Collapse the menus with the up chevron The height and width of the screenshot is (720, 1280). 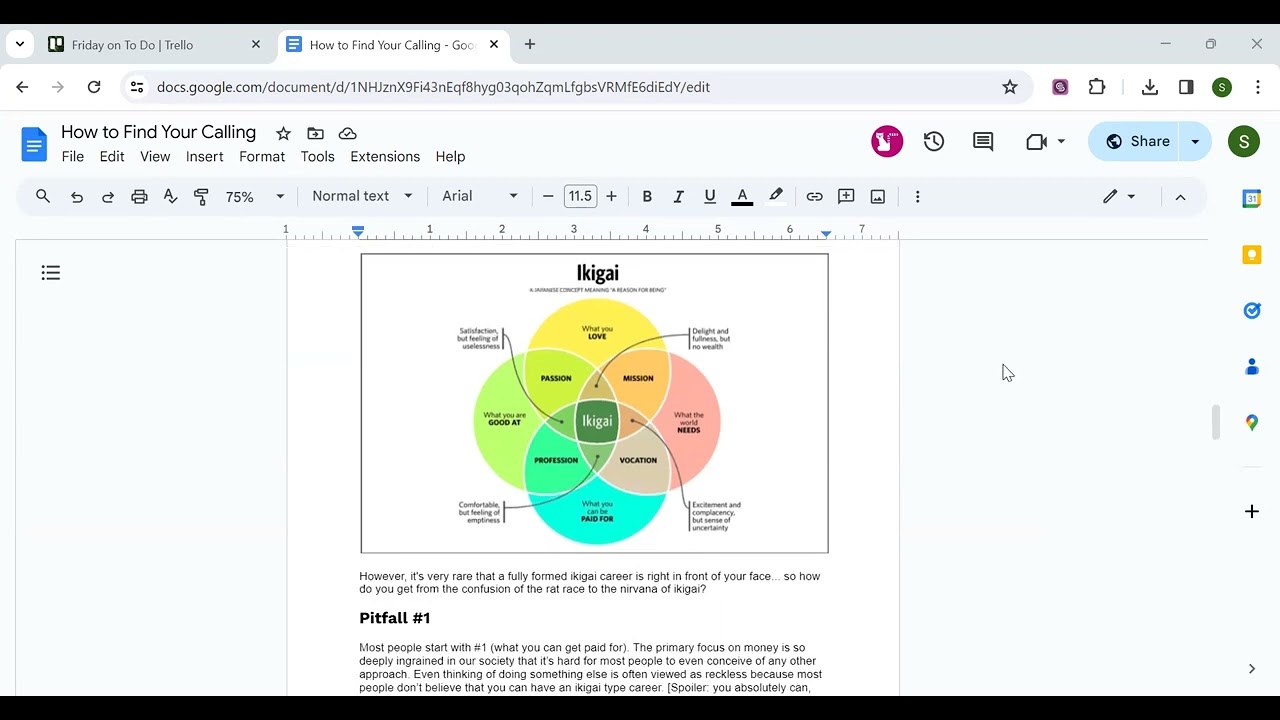tap(1180, 197)
